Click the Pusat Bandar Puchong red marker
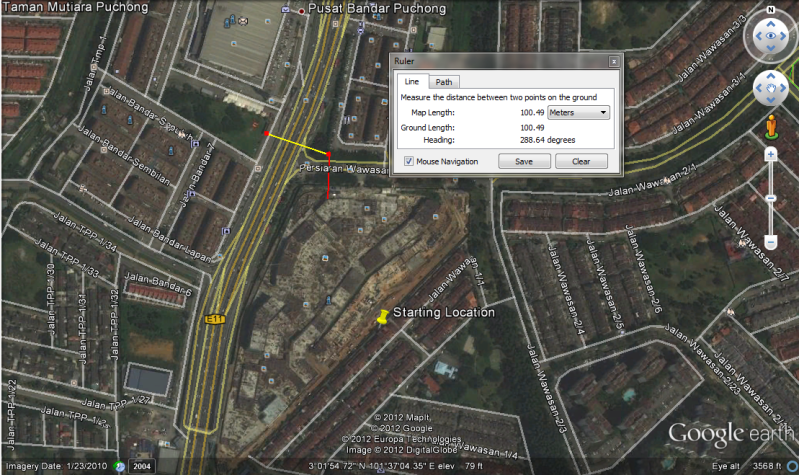The image size is (799, 475). (302, 11)
